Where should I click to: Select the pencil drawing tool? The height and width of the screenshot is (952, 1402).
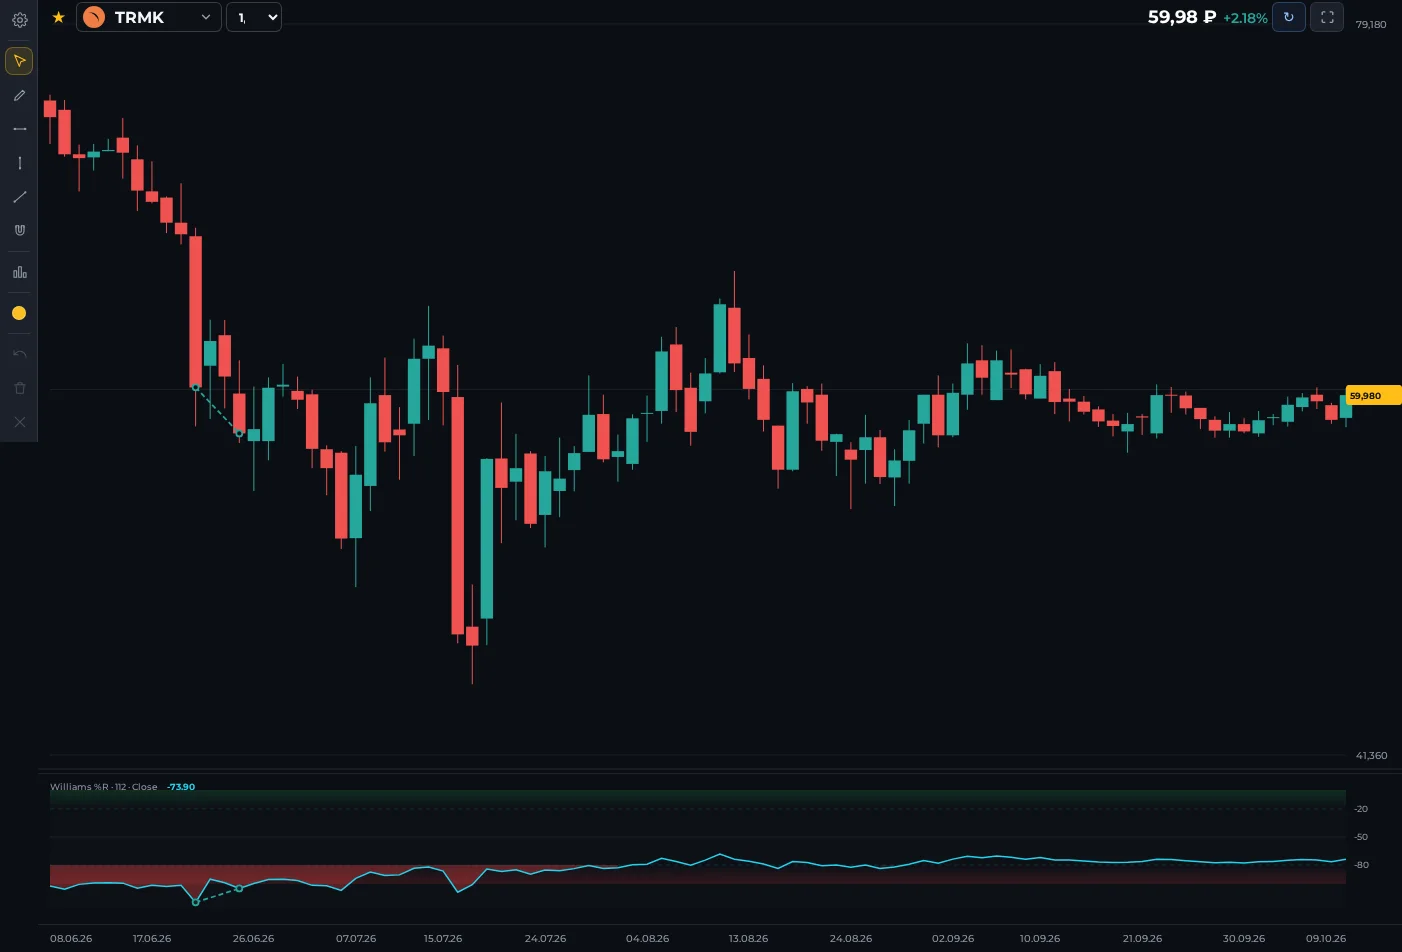tap(19, 96)
